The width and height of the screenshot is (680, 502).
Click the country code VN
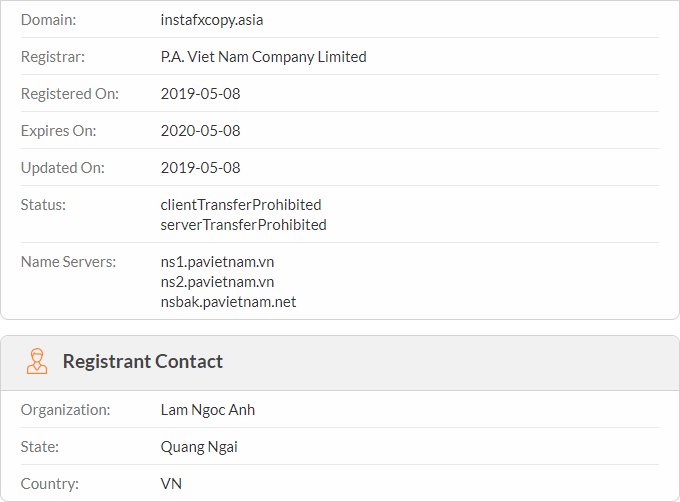pyautogui.click(x=171, y=484)
